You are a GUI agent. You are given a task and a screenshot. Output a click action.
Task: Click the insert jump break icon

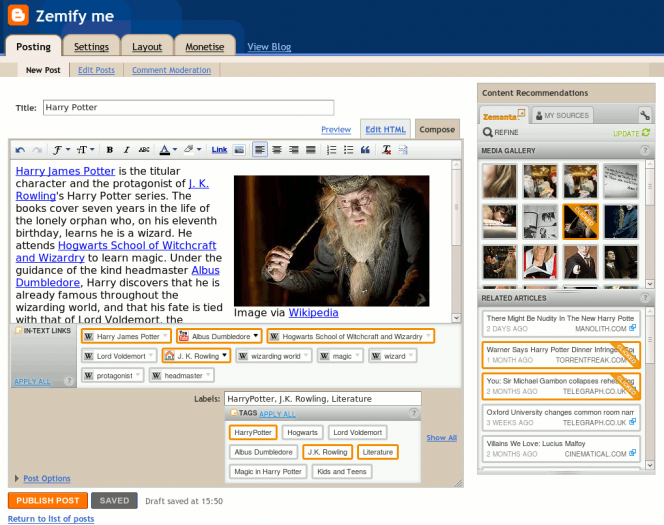click(403, 149)
